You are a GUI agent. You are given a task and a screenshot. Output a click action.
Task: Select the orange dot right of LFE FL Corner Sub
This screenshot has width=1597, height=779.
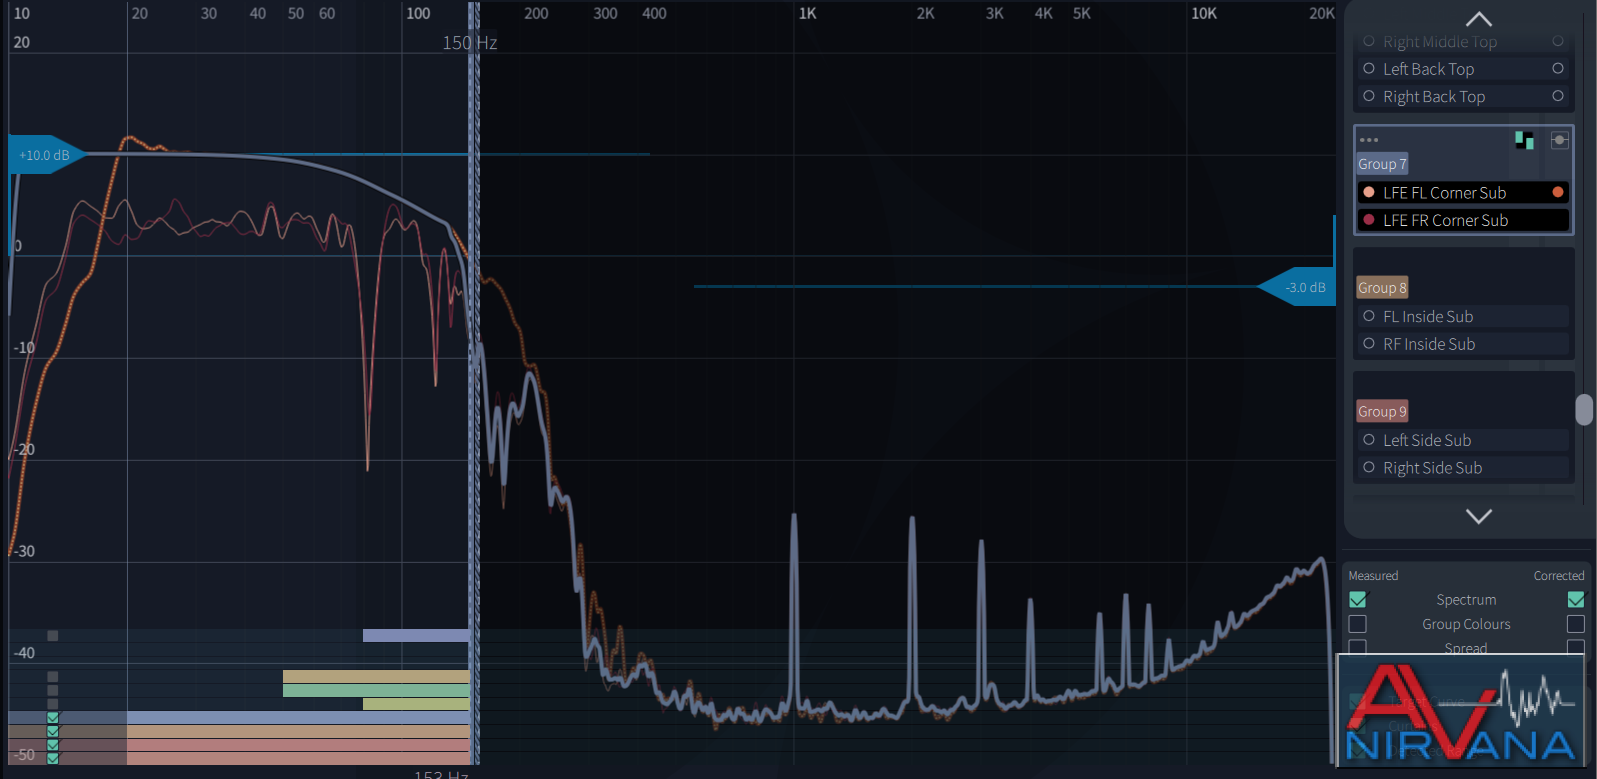click(x=1558, y=192)
